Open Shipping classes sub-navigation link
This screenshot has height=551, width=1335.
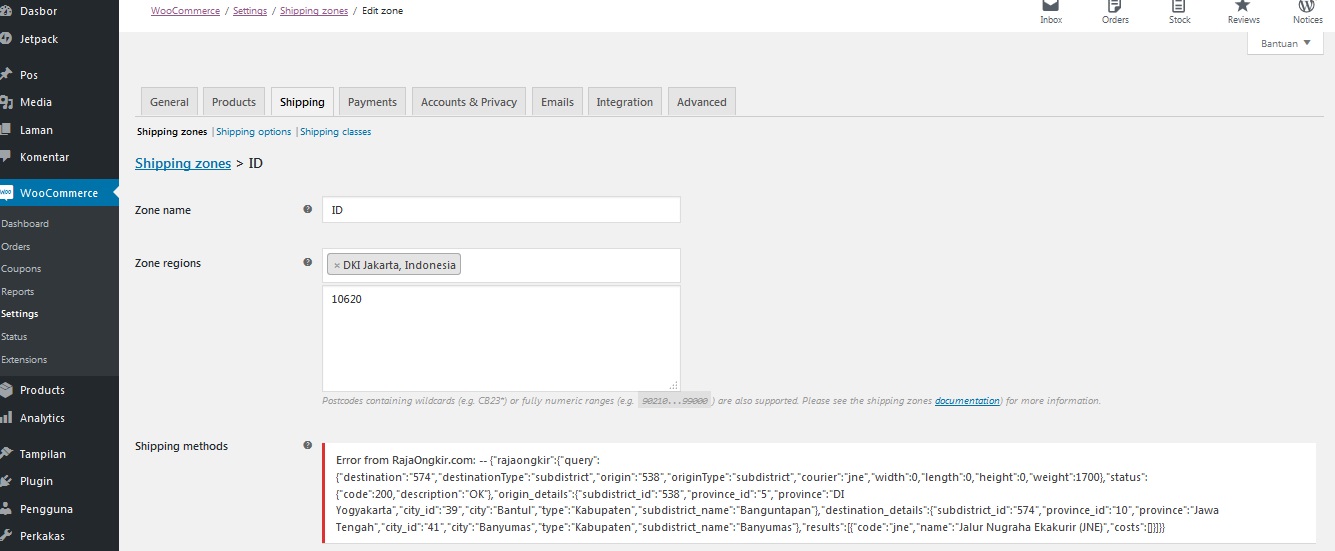tap(336, 132)
